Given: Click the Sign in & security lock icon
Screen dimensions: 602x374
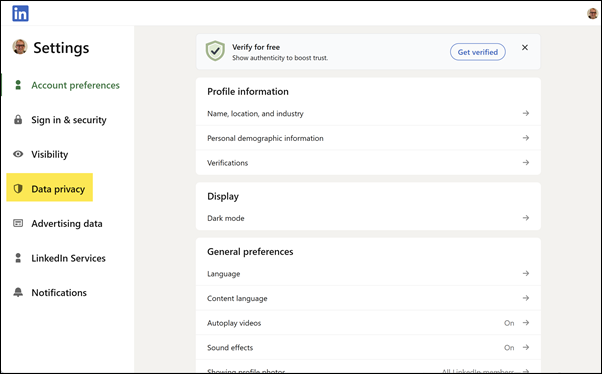Looking at the screenshot, I should coord(18,119).
